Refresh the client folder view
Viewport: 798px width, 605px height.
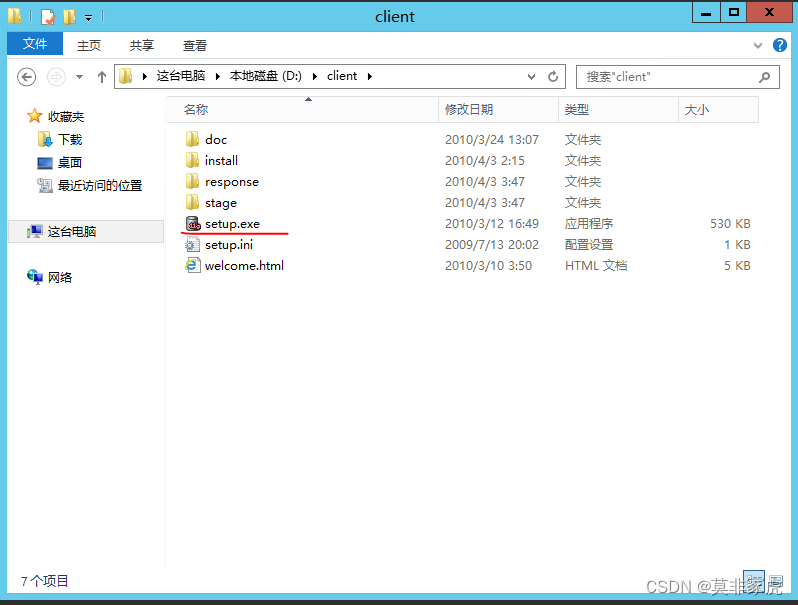point(553,76)
